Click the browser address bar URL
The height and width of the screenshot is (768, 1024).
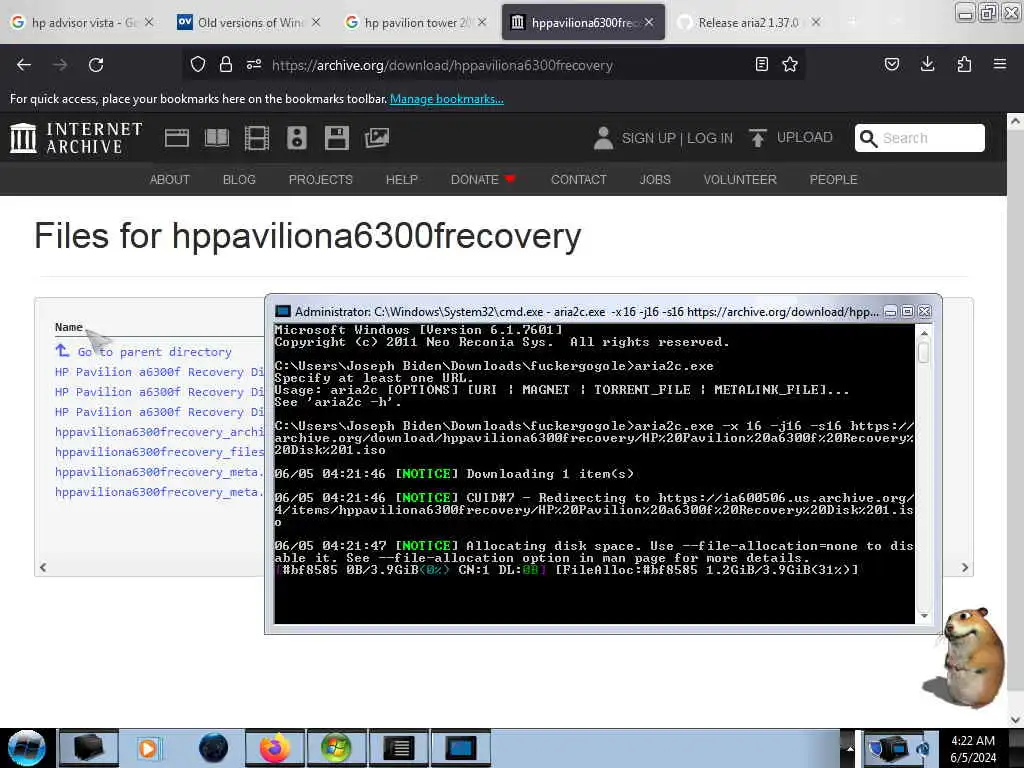pos(442,65)
